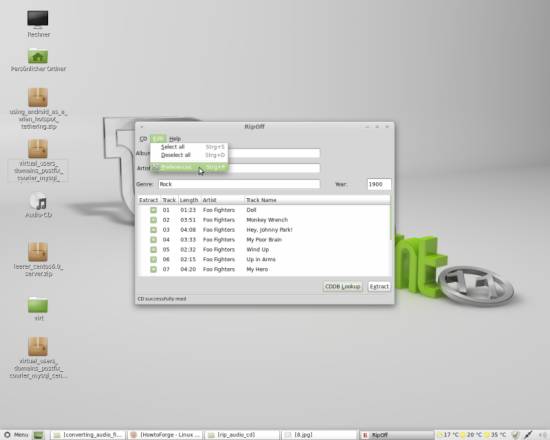Switch to rip_audio_cd taskbar window

coord(242,435)
